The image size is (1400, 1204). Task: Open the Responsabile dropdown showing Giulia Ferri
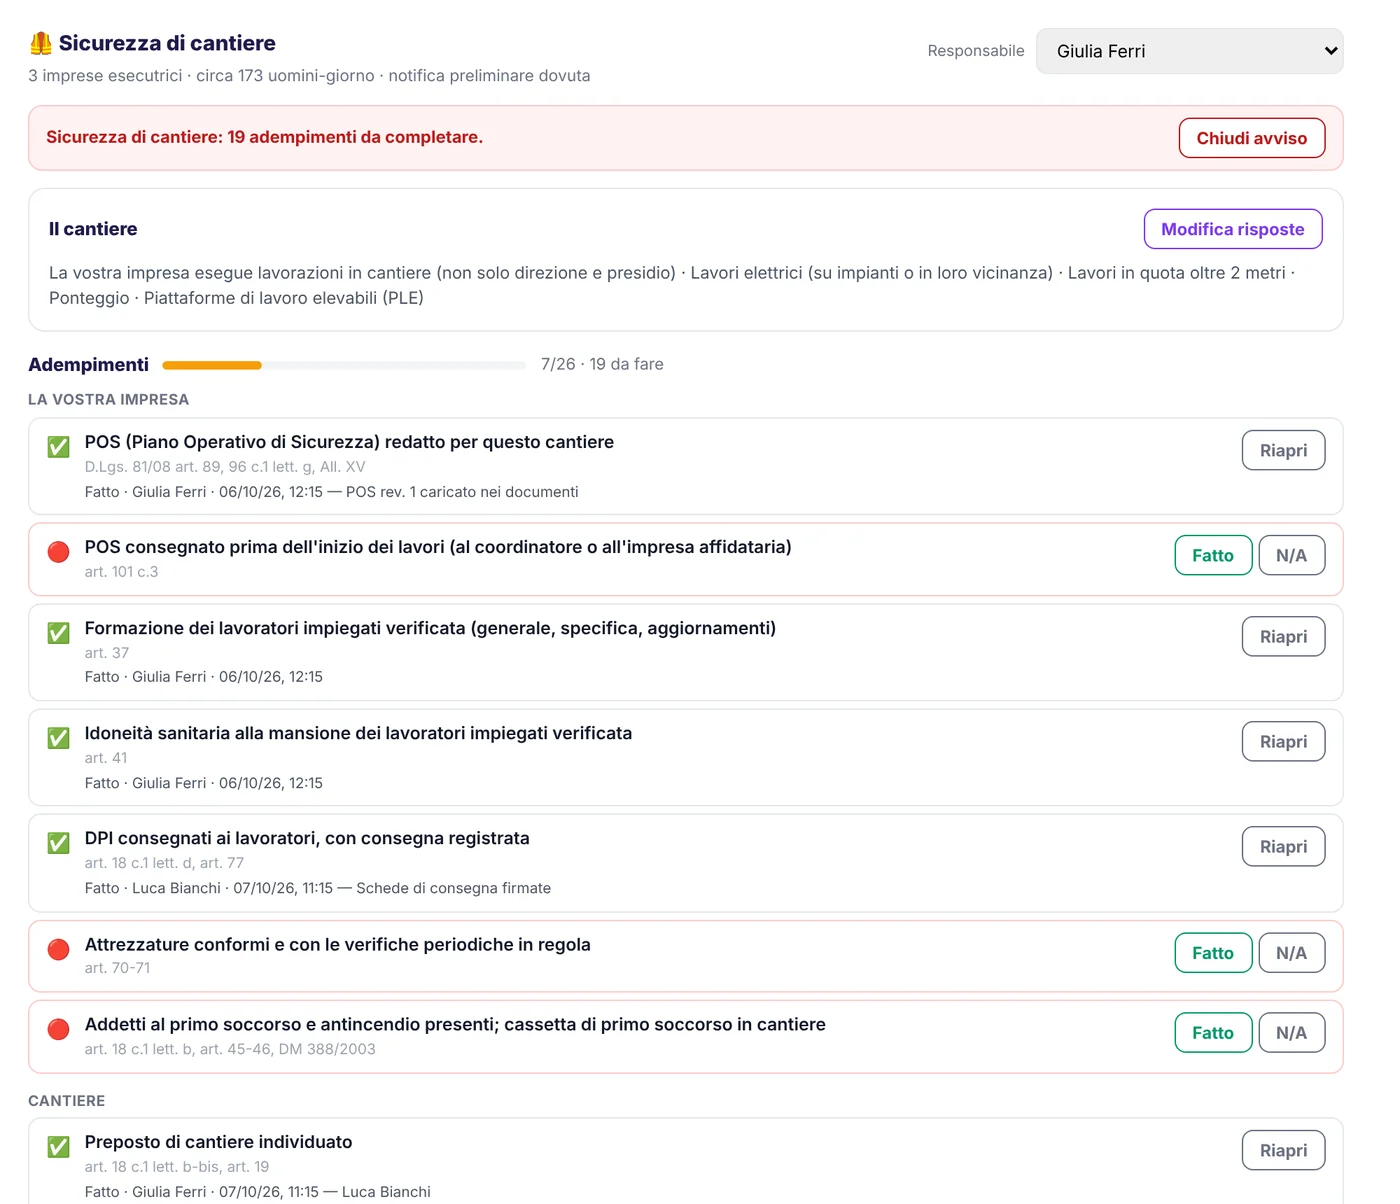[1190, 51]
